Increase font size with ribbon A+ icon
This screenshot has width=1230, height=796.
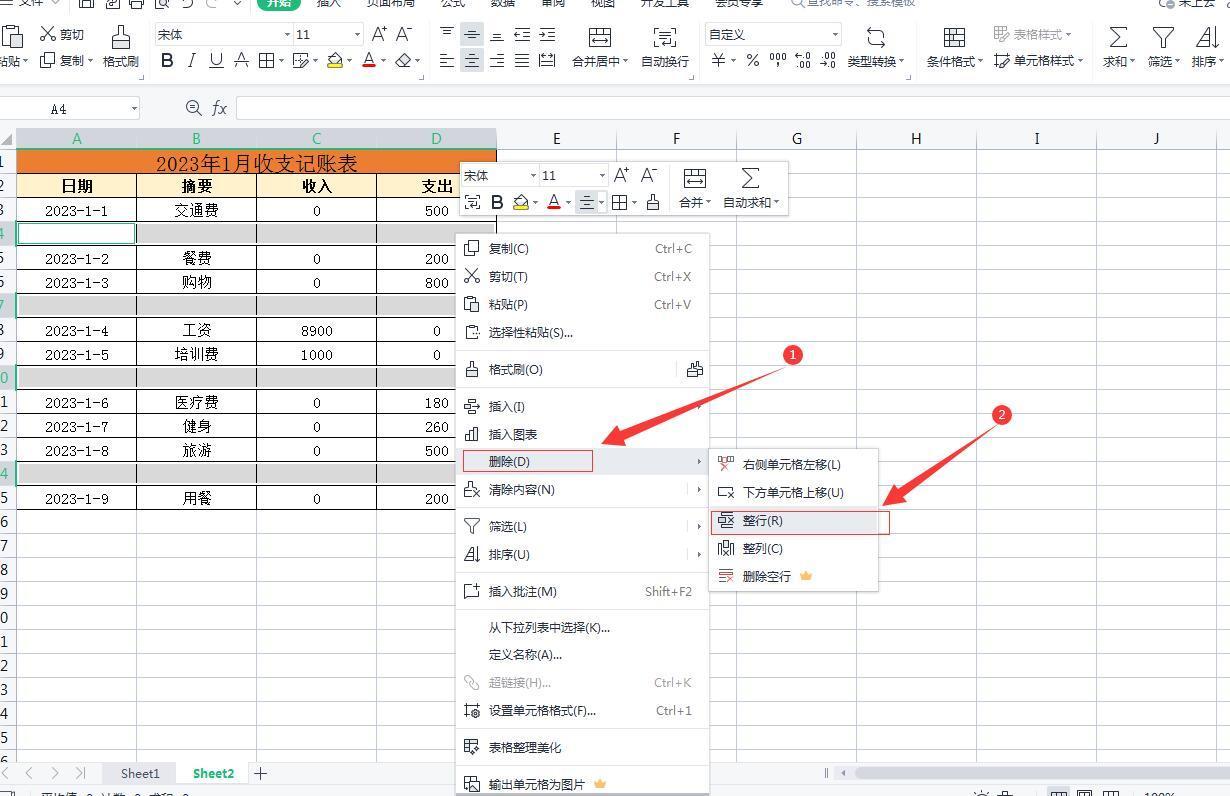click(380, 34)
